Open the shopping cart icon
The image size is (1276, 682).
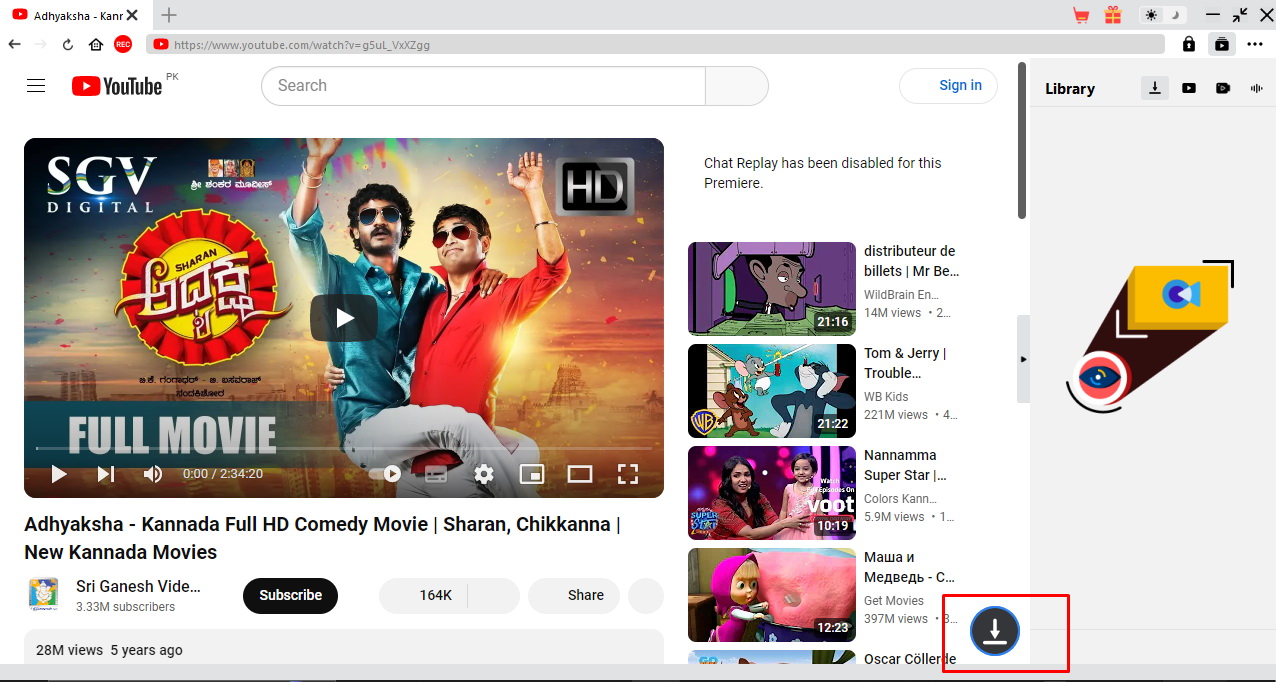pos(1081,15)
